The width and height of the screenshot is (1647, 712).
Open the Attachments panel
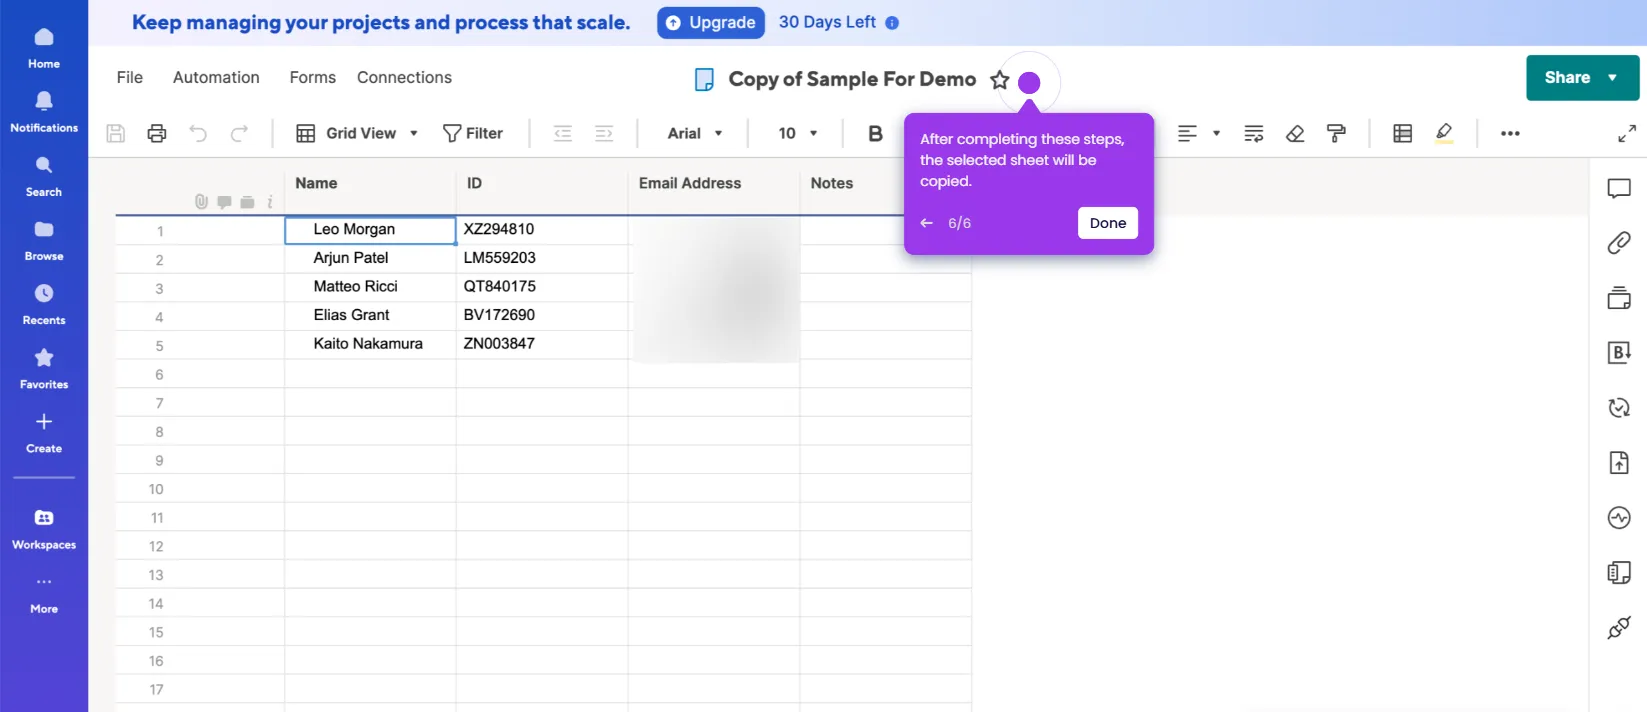[x=1619, y=243]
